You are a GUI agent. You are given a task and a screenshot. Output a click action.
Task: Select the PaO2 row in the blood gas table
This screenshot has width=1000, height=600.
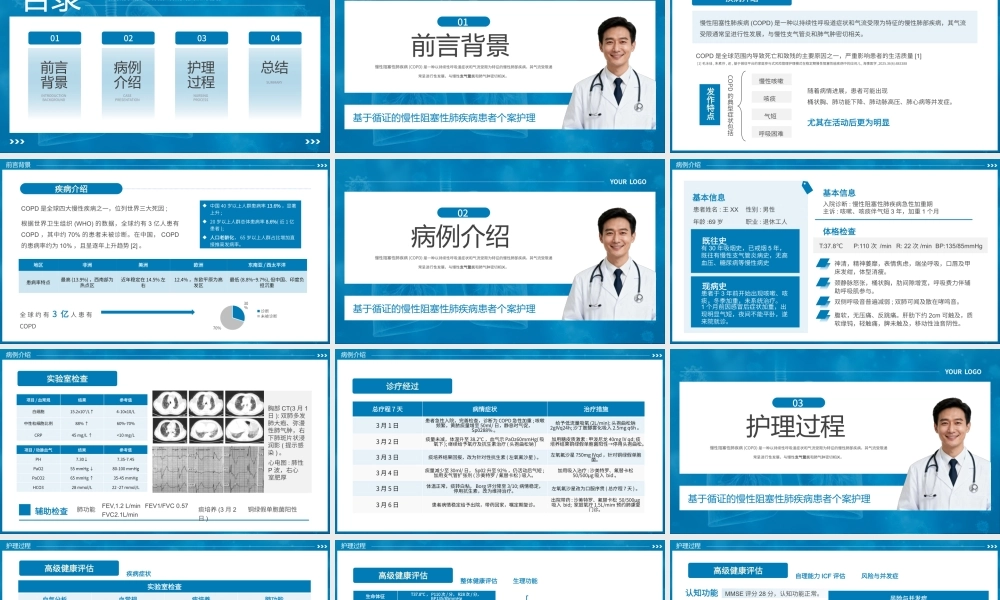[82, 468]
